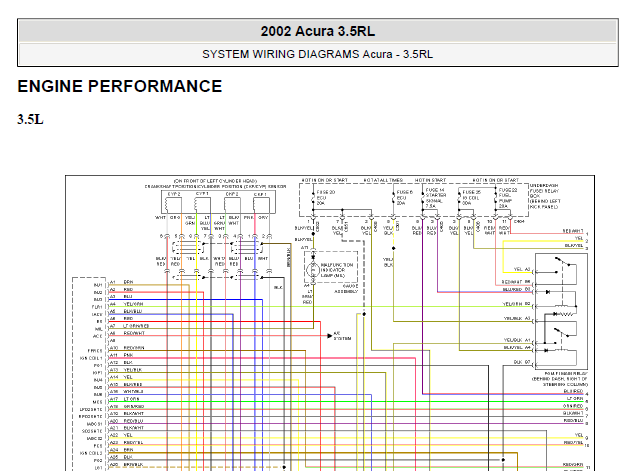The height and width of the screenshot is (471, 628).
Task: Click the upper relay switch contact symbol
Action: pyautogui.click(x=562, y=262)
